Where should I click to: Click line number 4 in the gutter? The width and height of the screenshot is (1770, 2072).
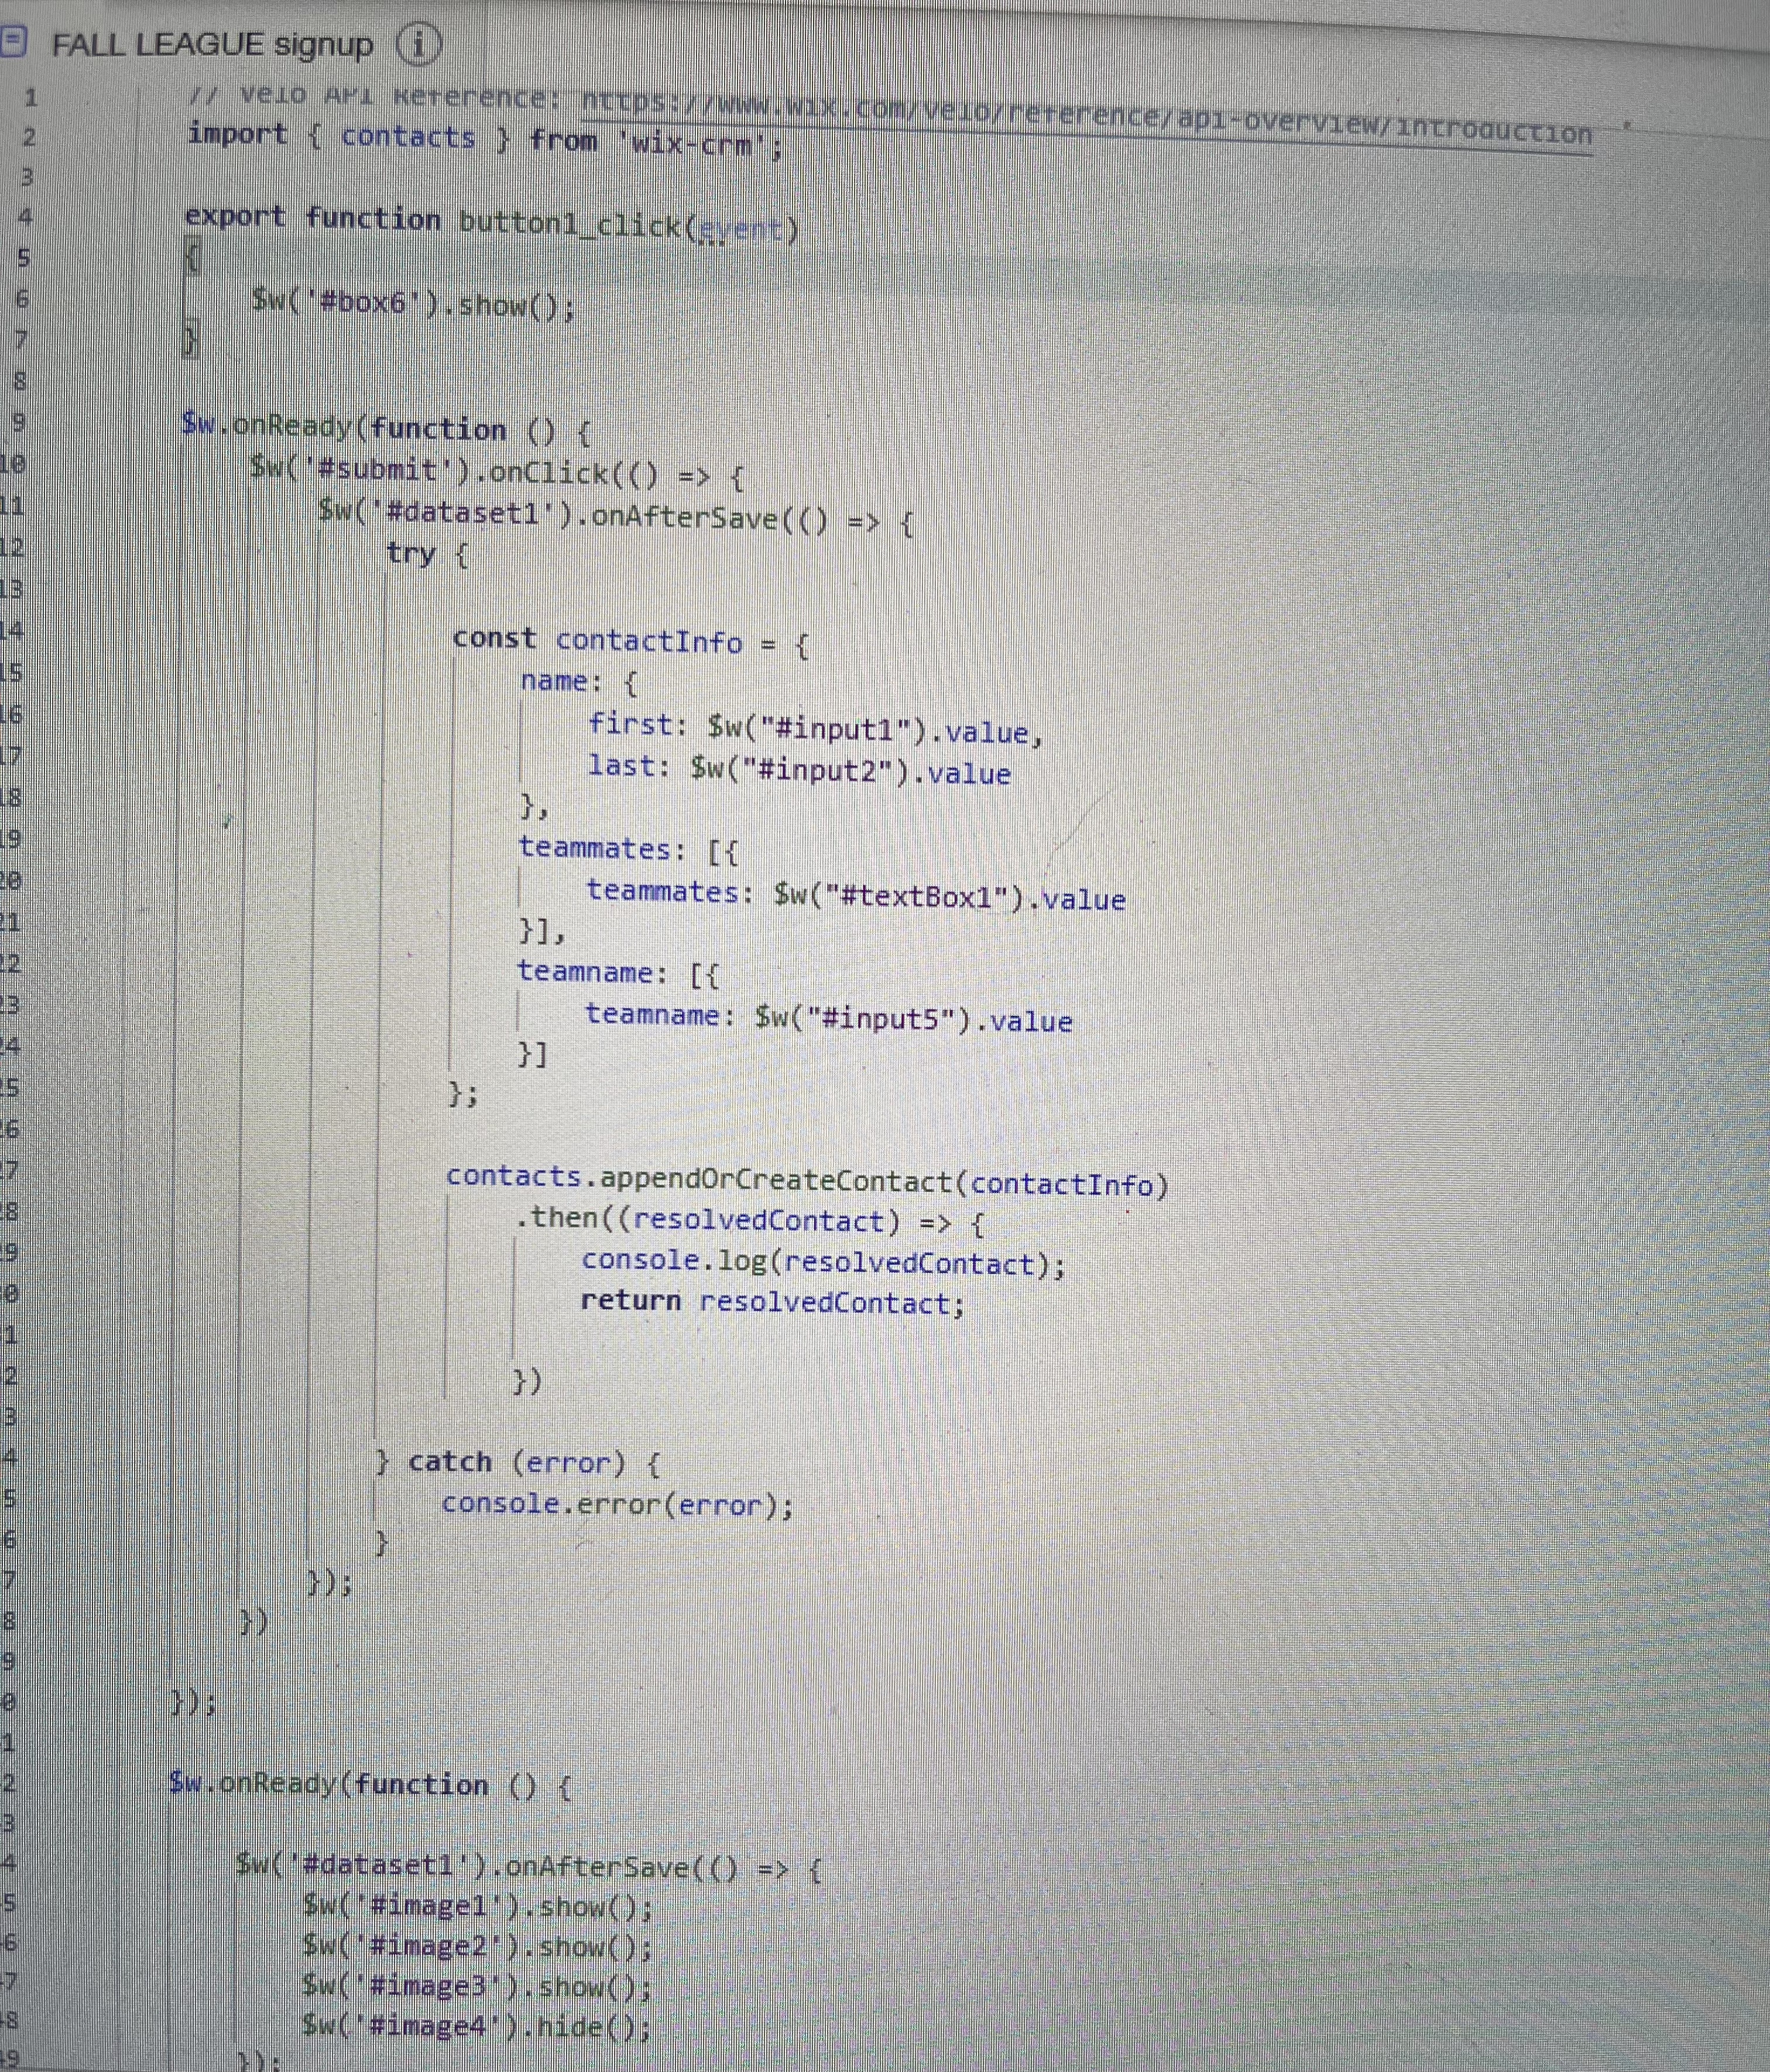[26, 216]
